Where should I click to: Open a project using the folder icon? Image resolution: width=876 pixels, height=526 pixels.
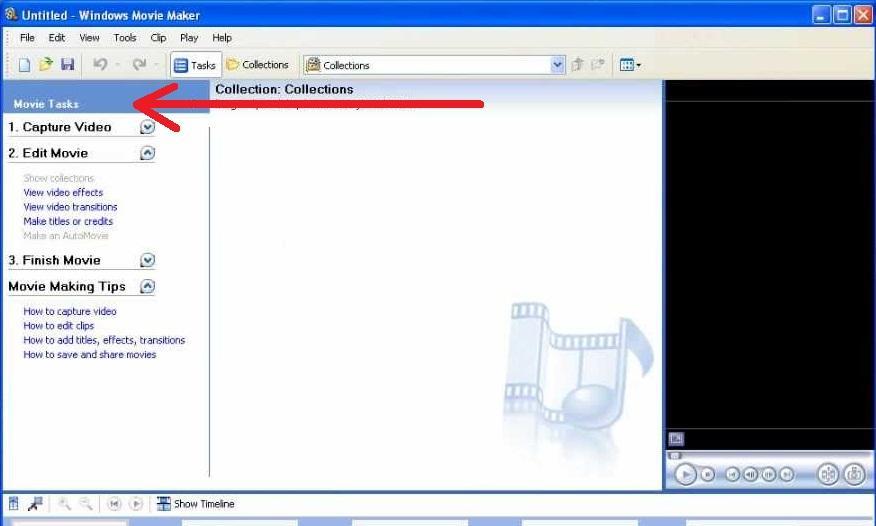[x=46, y=64]
